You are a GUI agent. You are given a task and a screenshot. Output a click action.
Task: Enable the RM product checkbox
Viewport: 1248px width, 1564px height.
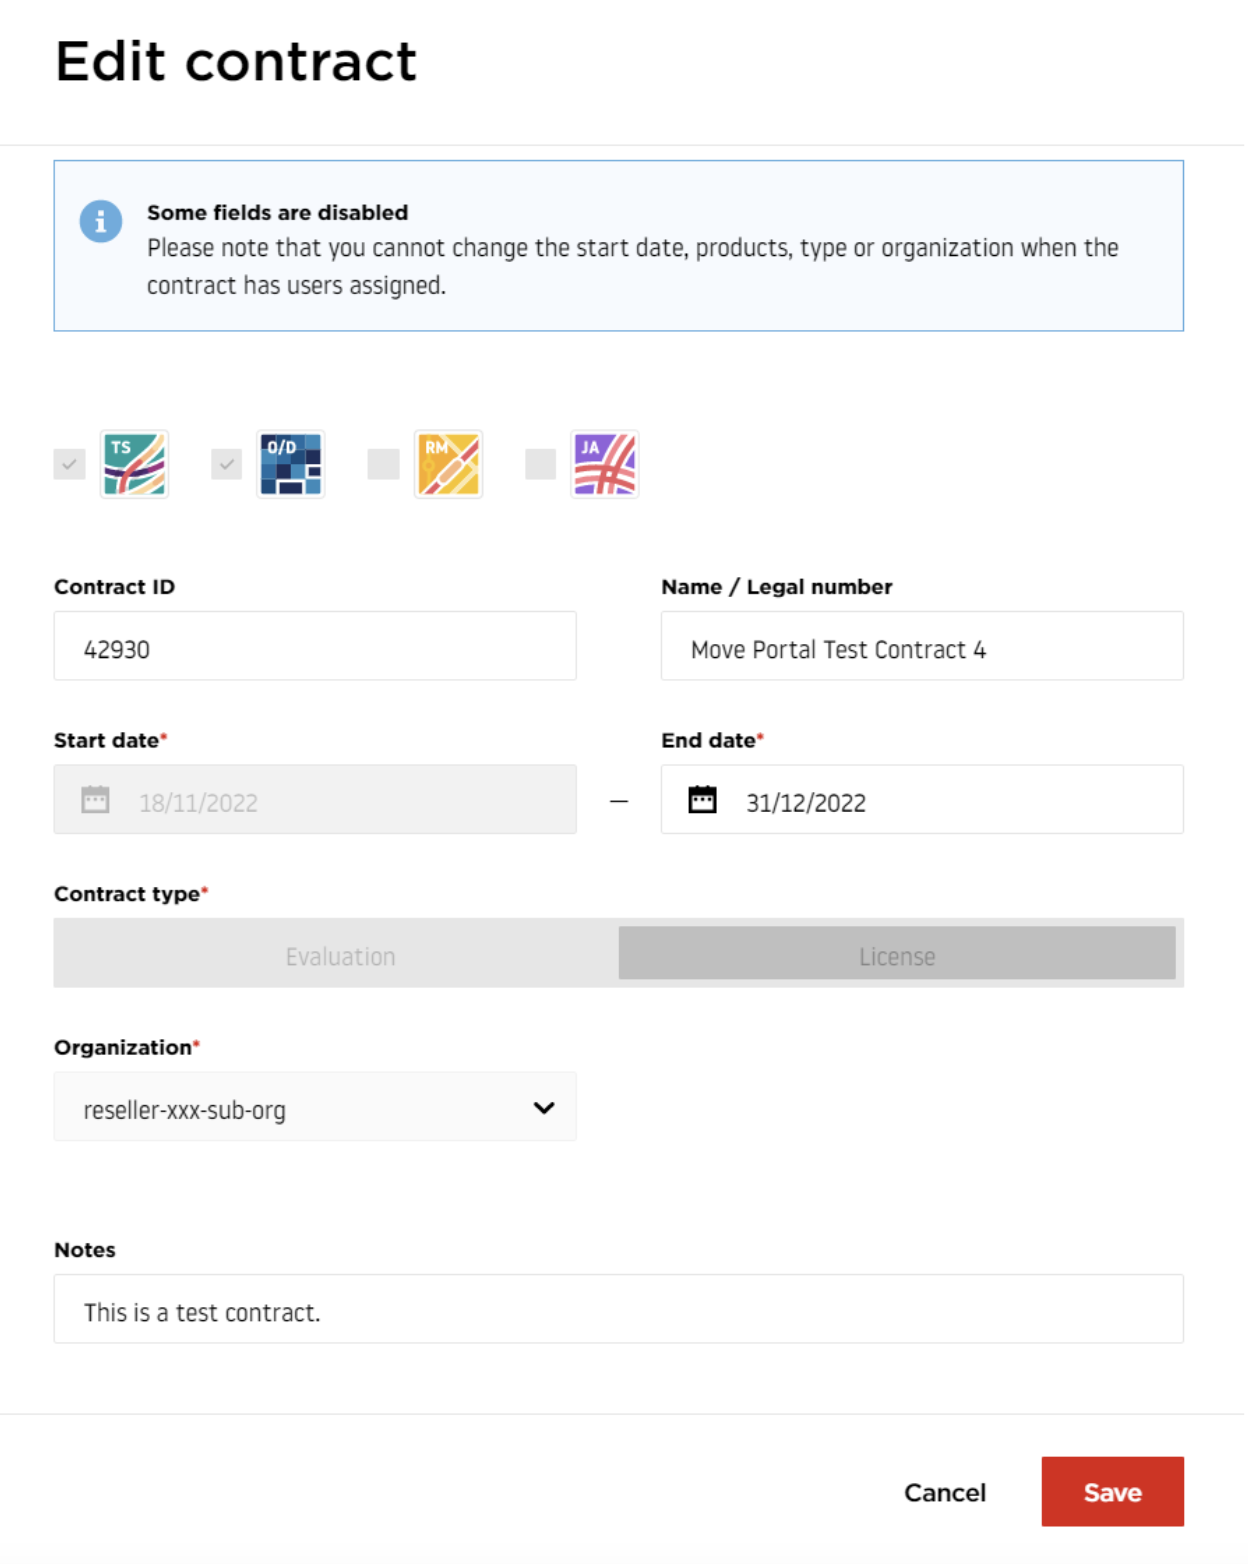click(x=384, y=464)
